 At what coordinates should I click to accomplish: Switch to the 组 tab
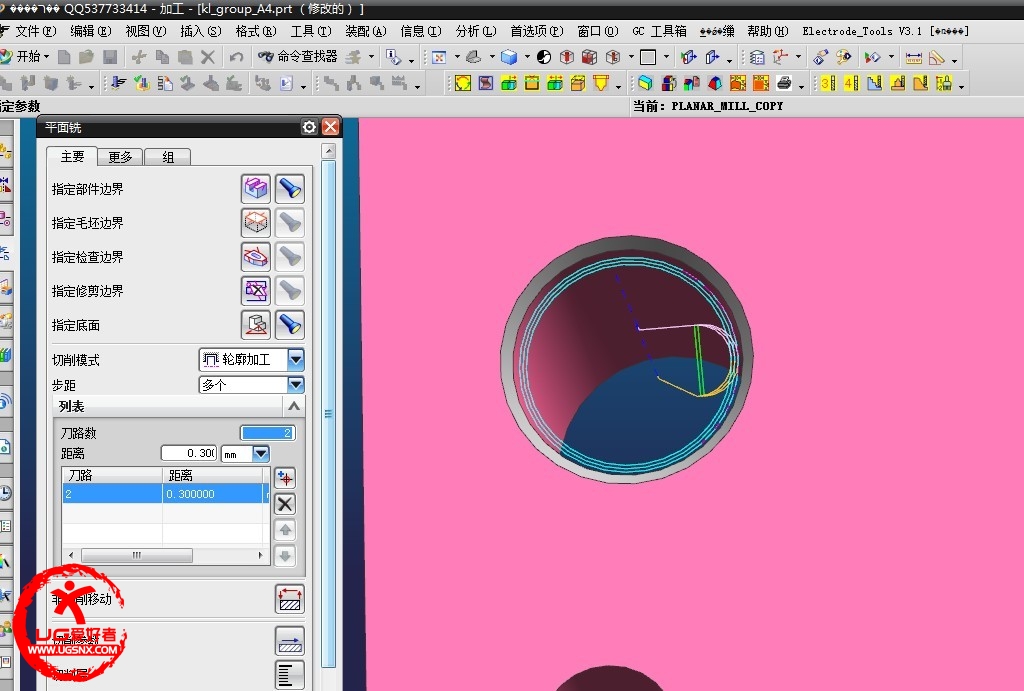pyautogui.click(x=168, y=157)
